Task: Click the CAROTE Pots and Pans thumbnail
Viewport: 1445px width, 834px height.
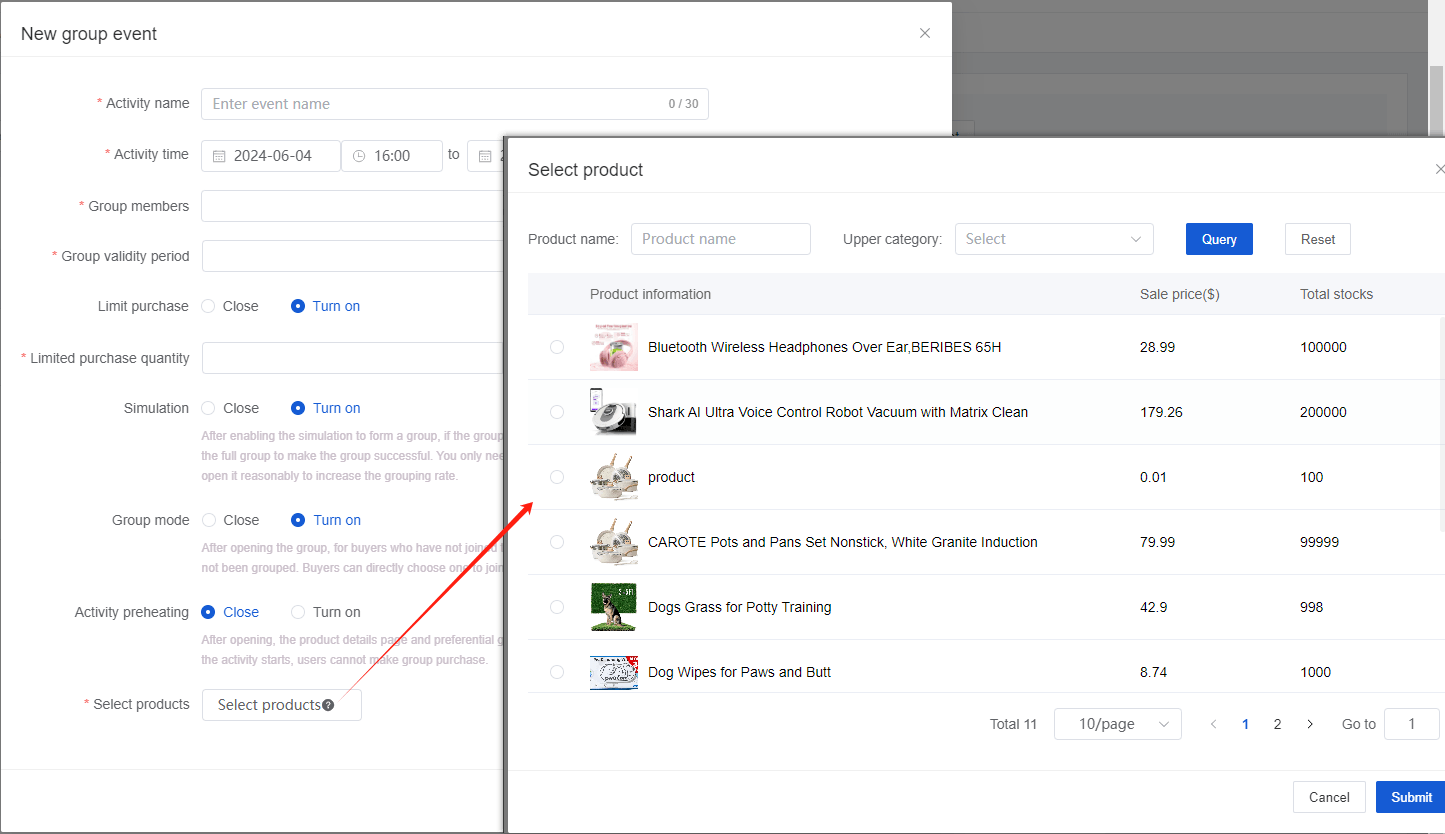Action: pos(614,542)
